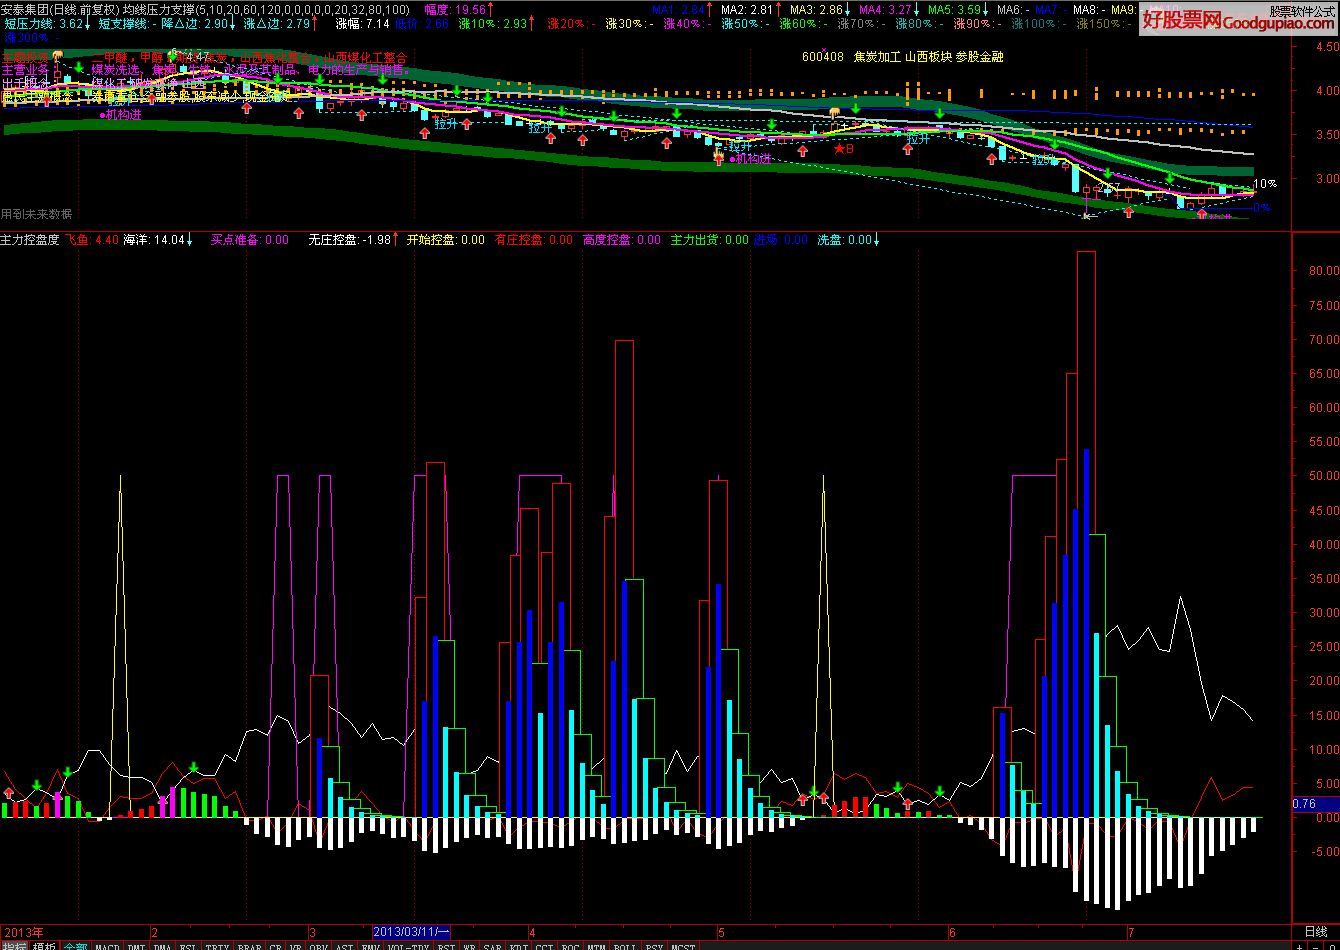This screenshot has width=1340, height=950.
Task: Open the PSY indicator tab
Action: tap(655, 944)
